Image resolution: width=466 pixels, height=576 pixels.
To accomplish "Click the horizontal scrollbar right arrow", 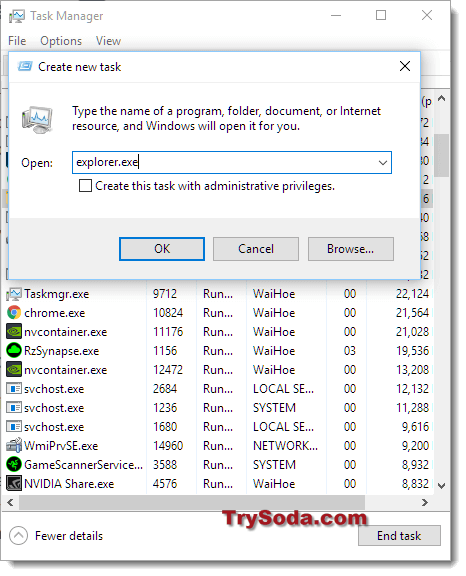I will pos(425,502).
